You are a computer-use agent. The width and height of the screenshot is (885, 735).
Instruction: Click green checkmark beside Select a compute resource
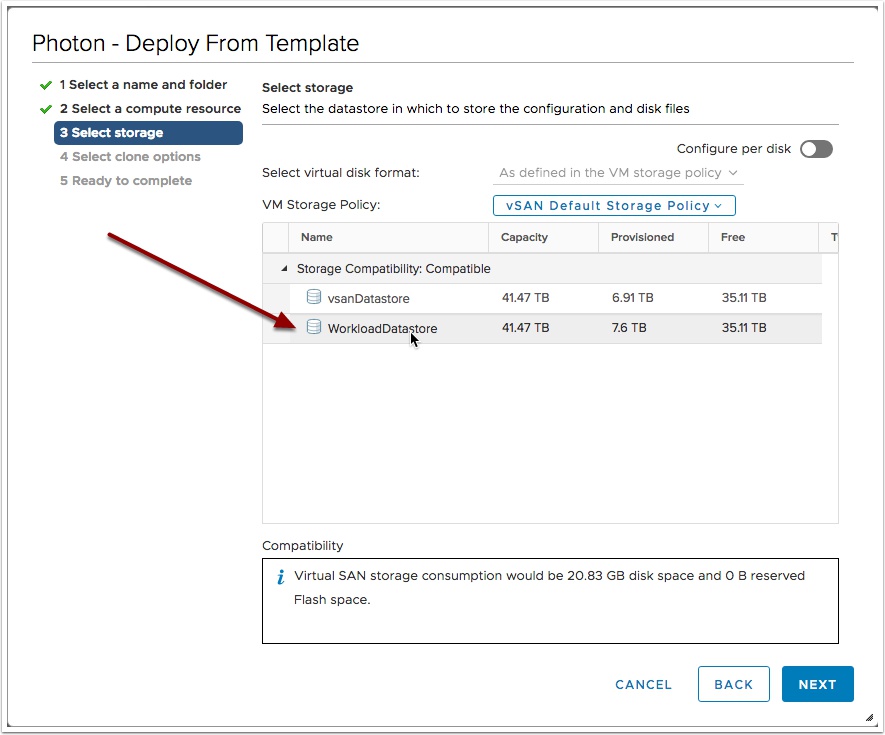46,109
